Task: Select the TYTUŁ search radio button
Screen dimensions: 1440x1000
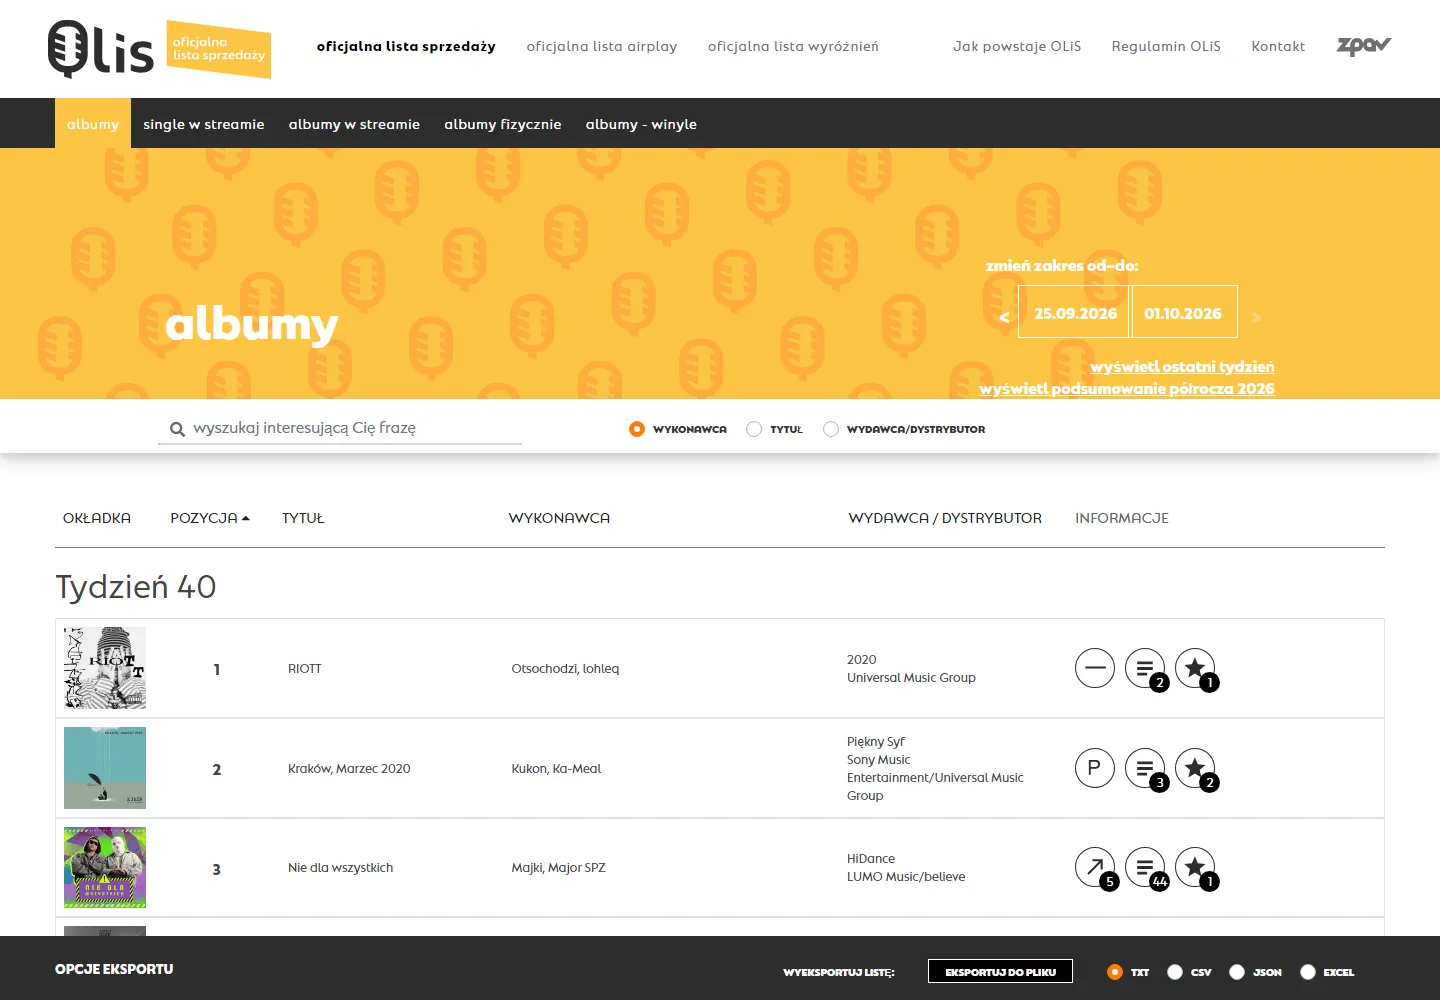Action: tap(754, 429)
